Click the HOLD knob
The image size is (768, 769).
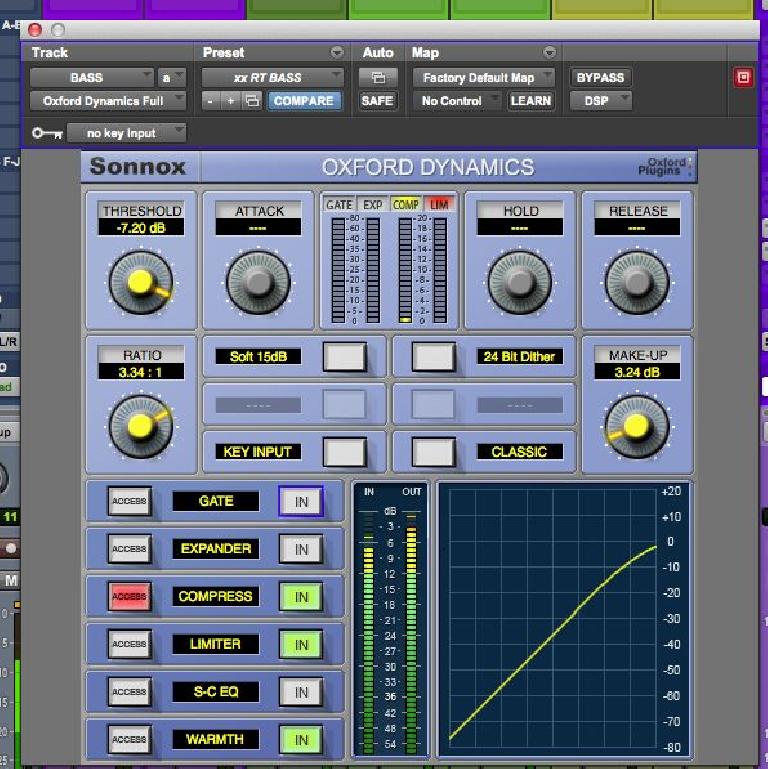(520, 282)
